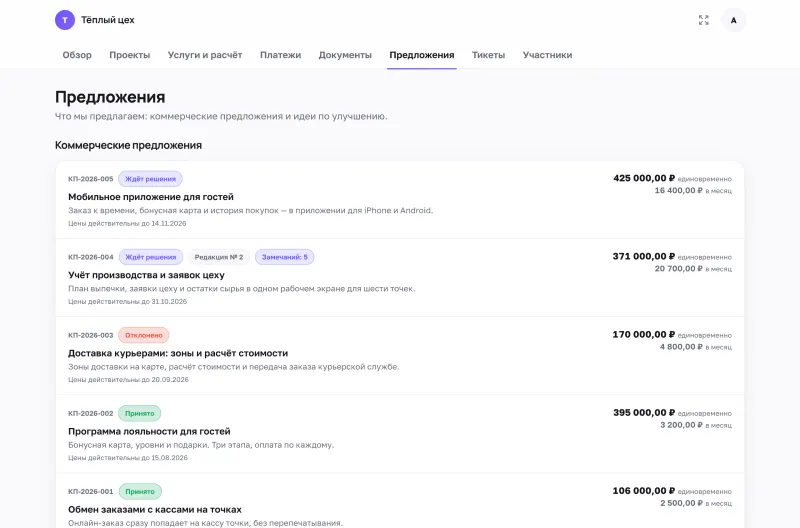The height and width of the screenshot is (528, 800).
Task: Switch to the Обзор tab
Action: tap(77, 55)
